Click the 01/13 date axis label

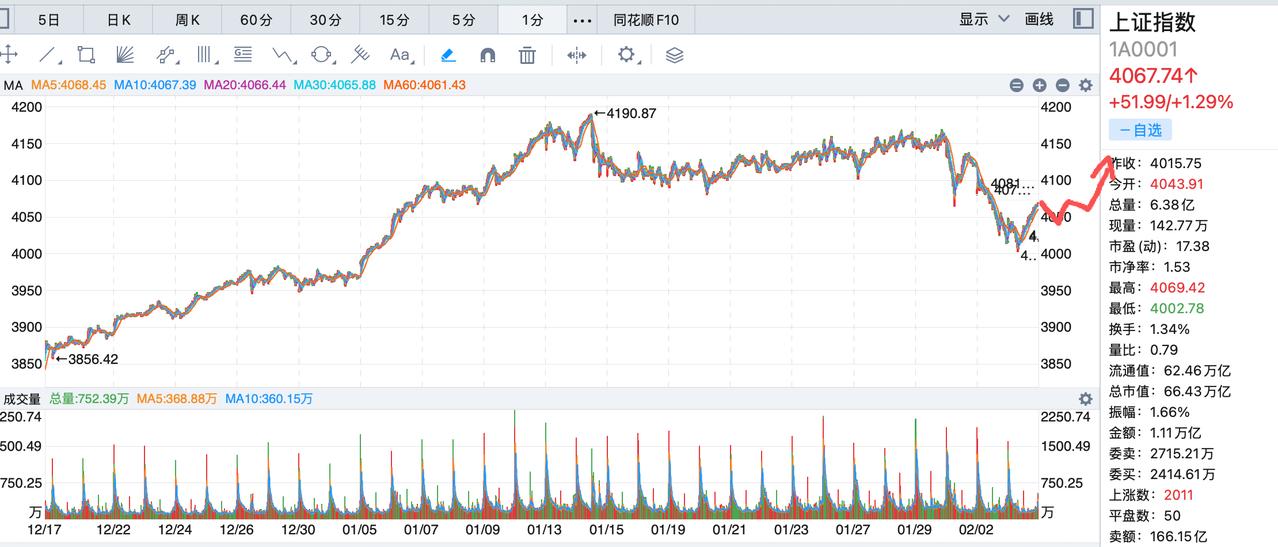tap(545, 529)
